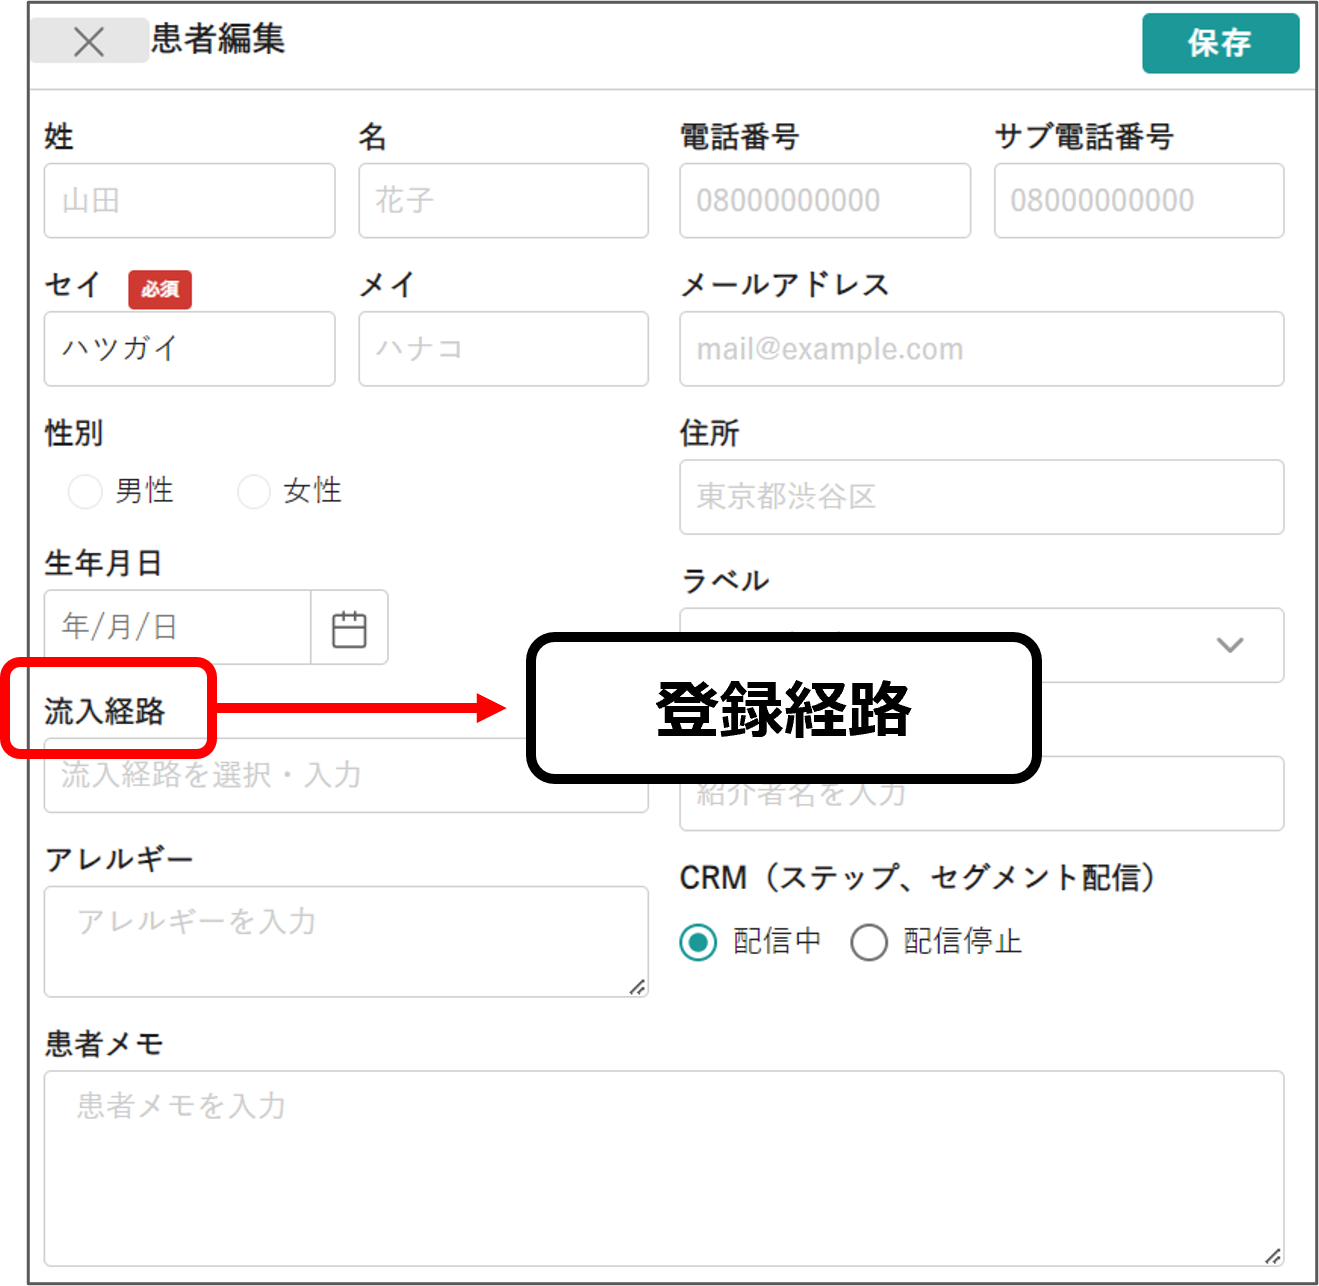Expand the ラベル dropdown chevron
Image resolution: width=1319 pixels, height=1286 pixels.
[1229, 645]
